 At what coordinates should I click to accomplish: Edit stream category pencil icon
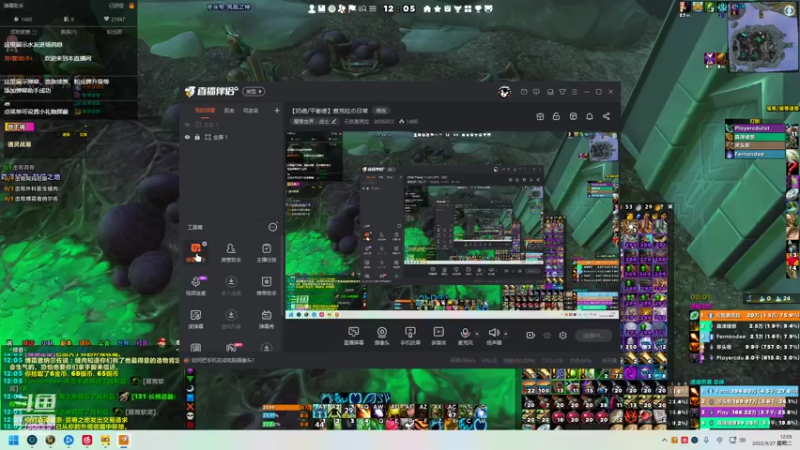pos(334,121)
